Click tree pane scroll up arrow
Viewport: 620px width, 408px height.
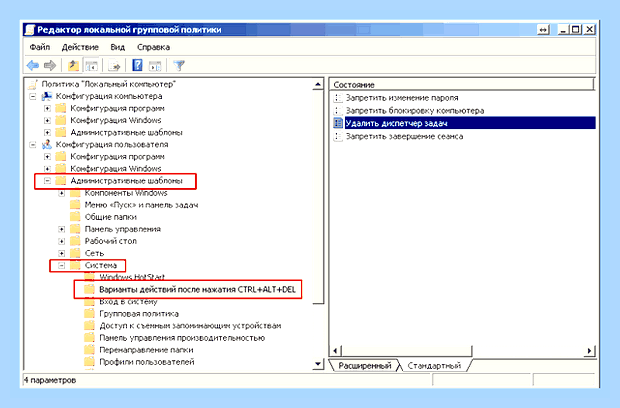[x=318, y=84]
